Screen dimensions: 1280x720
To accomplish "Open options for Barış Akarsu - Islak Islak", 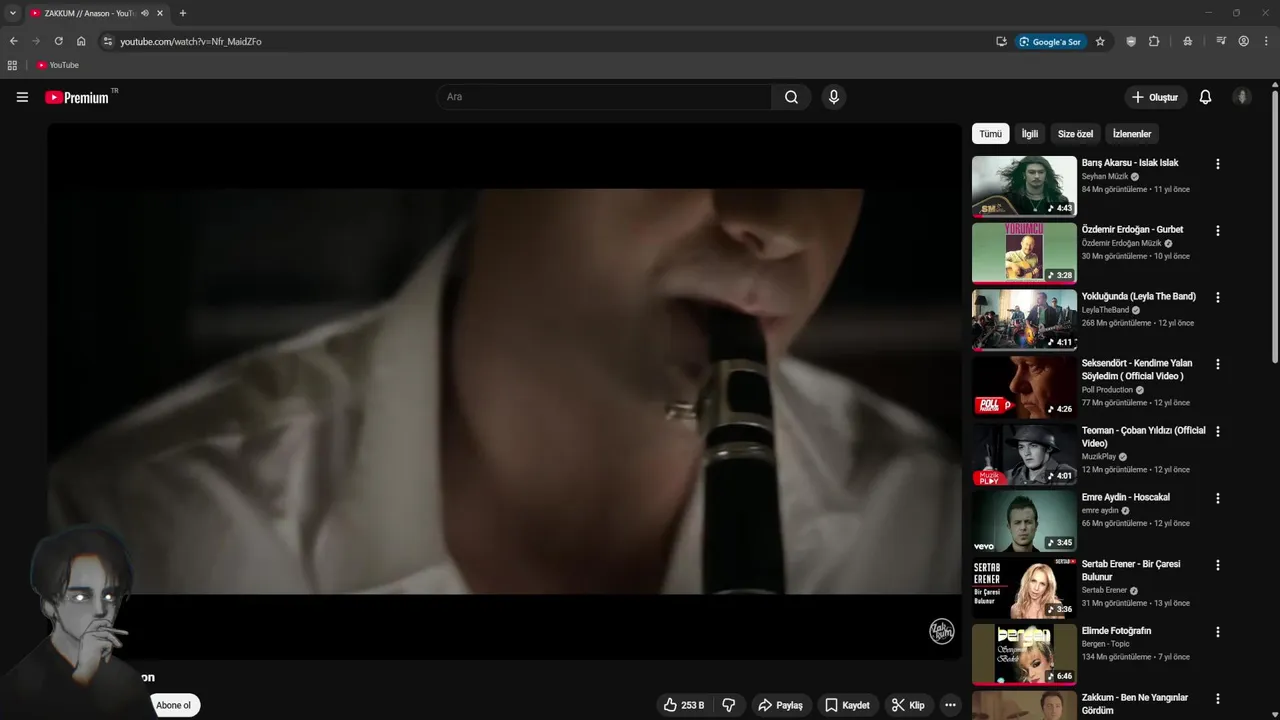I will pyautogui.click(x=1217, y=164).
